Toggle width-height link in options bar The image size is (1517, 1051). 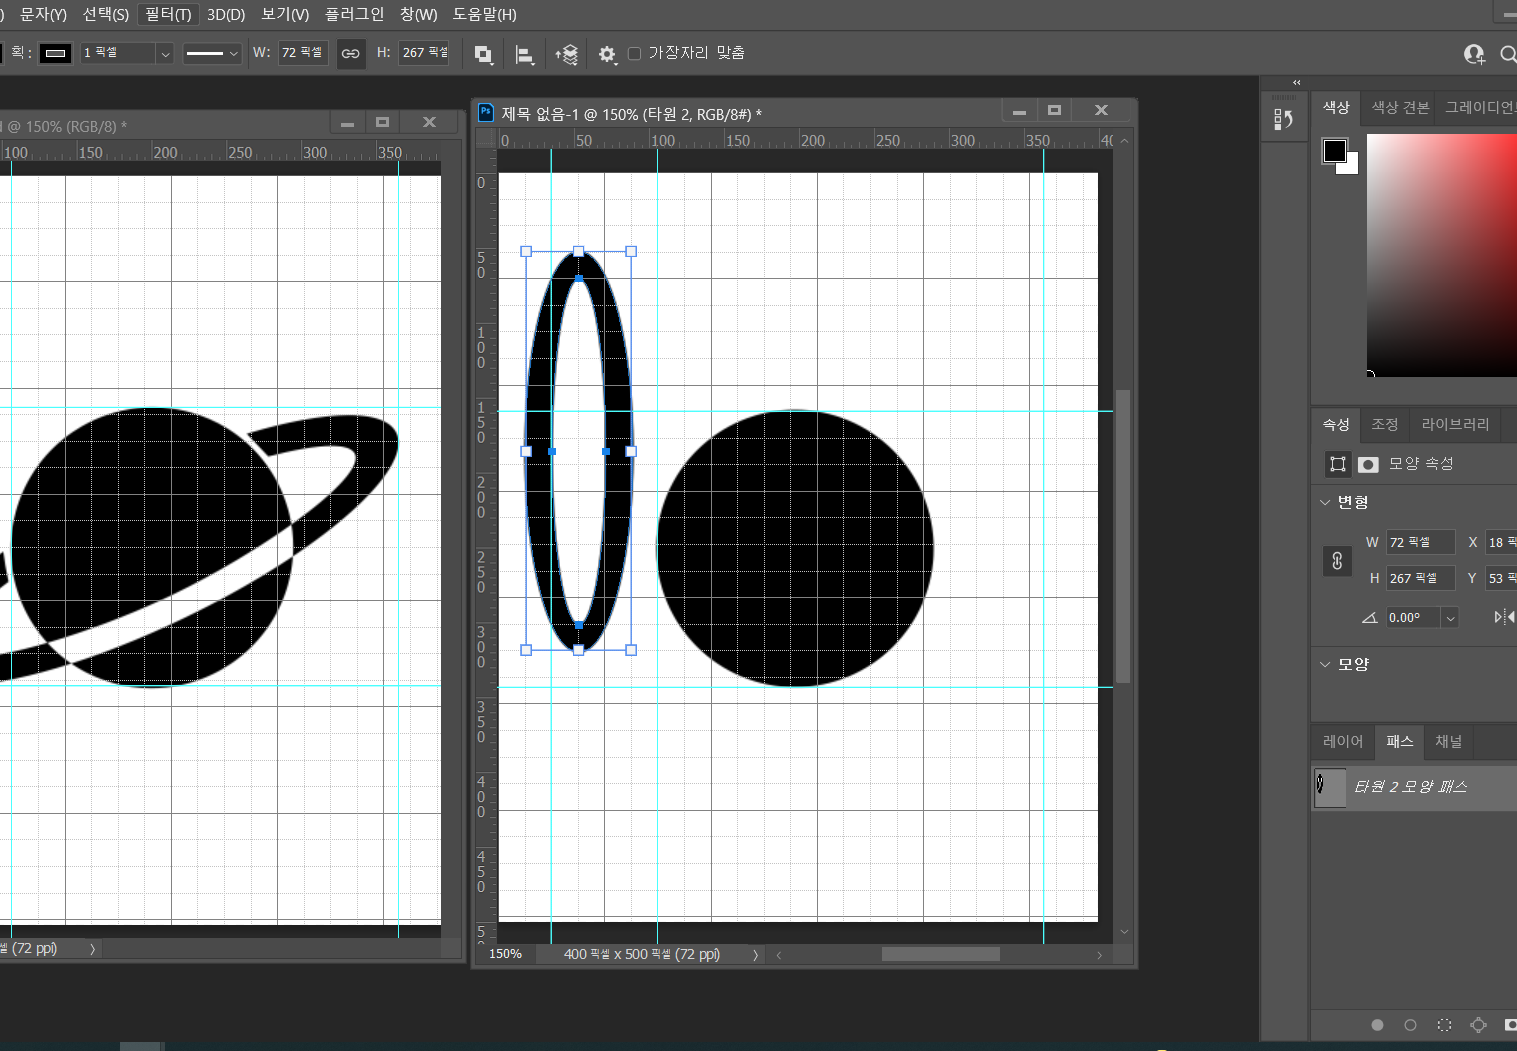[350, 53]
